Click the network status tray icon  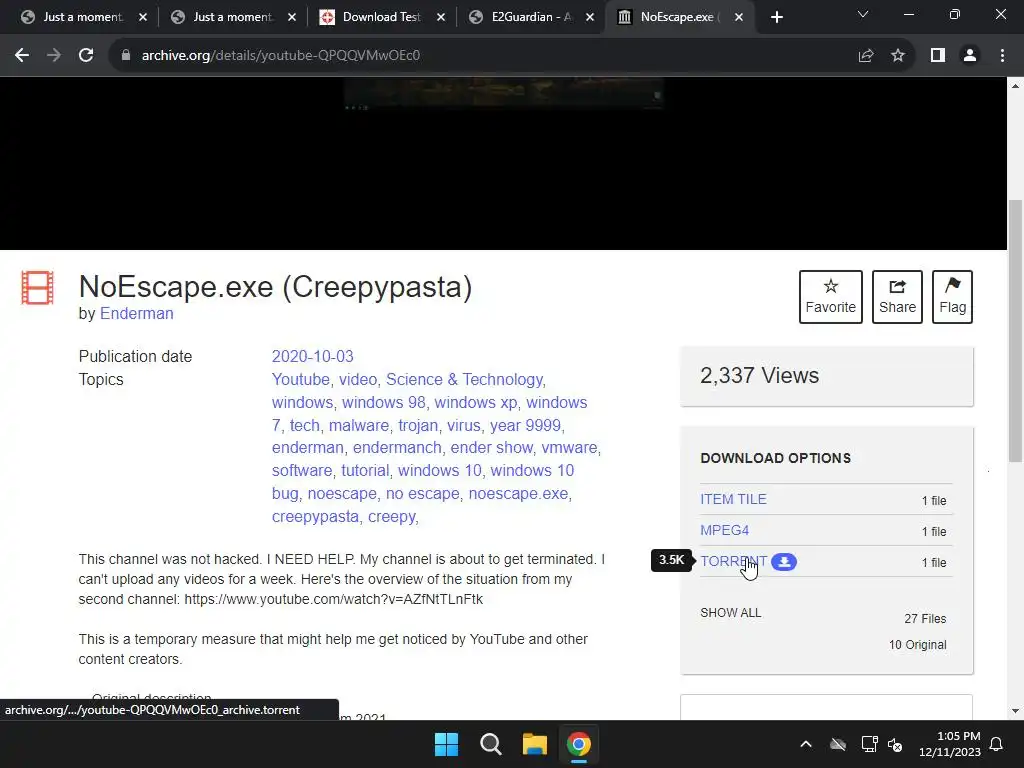click(x=869, y=744)
